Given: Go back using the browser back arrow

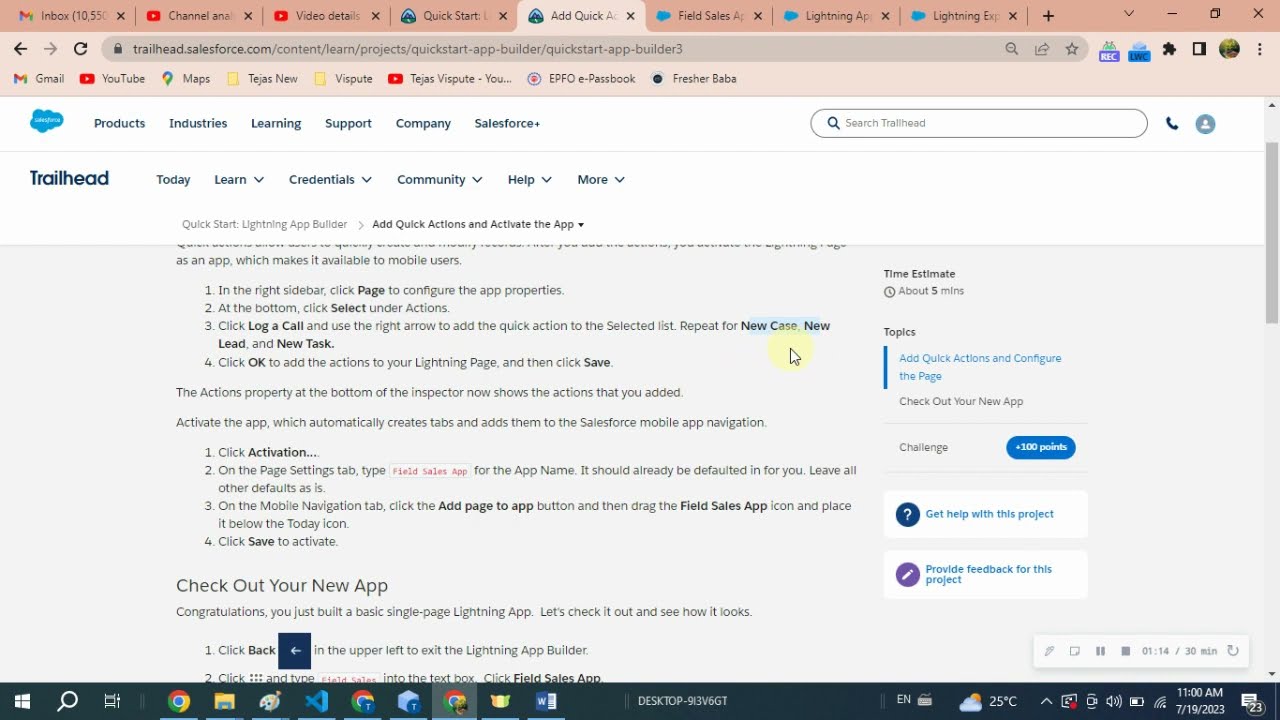Looking at the screenshot, I should (20, 49).
